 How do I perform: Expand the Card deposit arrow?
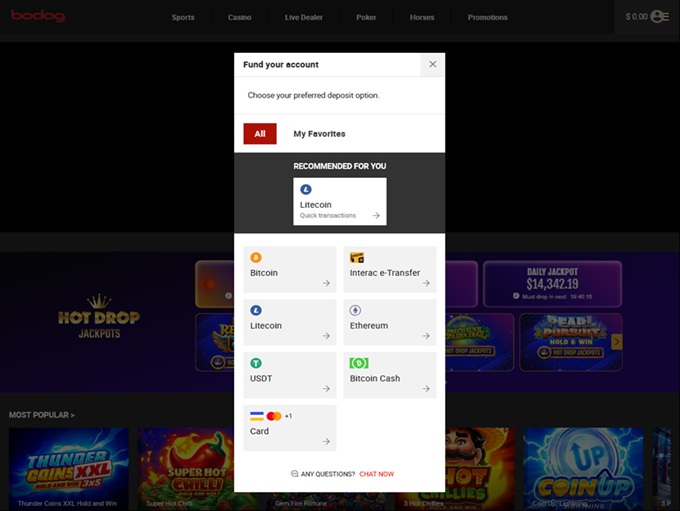(x=326, y=441)
